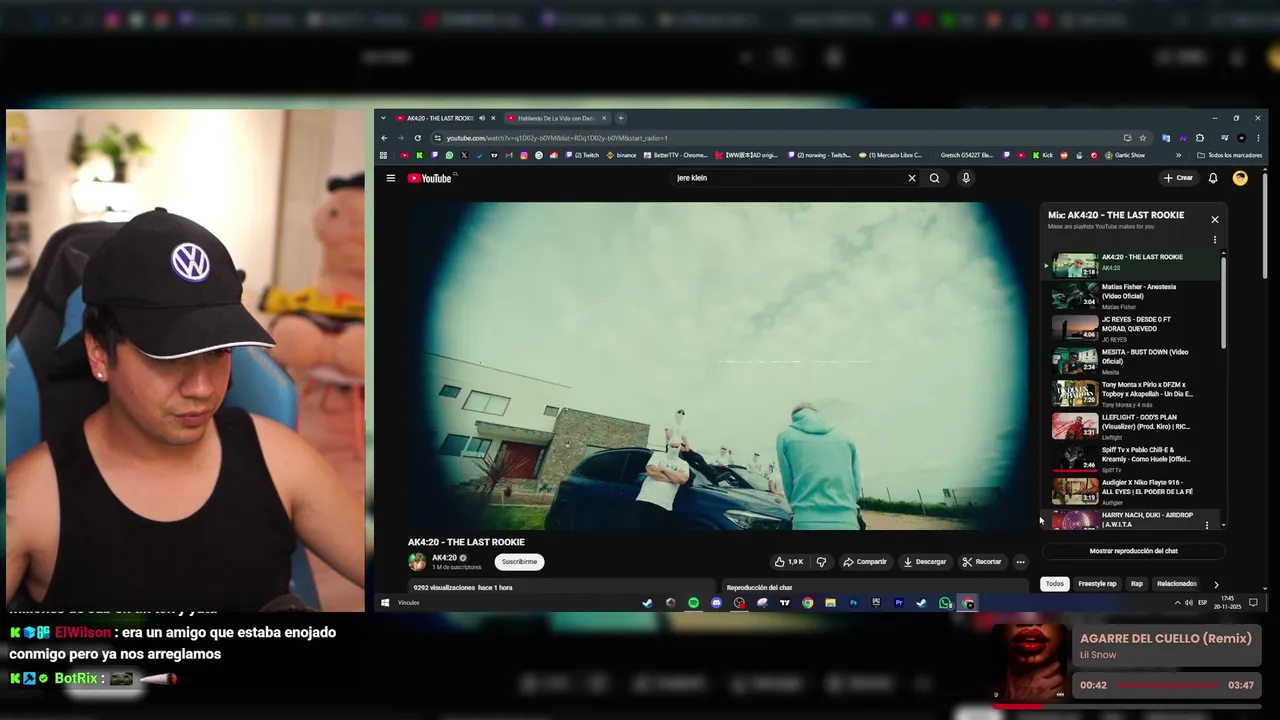Open a new browser tab

[x=620, y=118]
